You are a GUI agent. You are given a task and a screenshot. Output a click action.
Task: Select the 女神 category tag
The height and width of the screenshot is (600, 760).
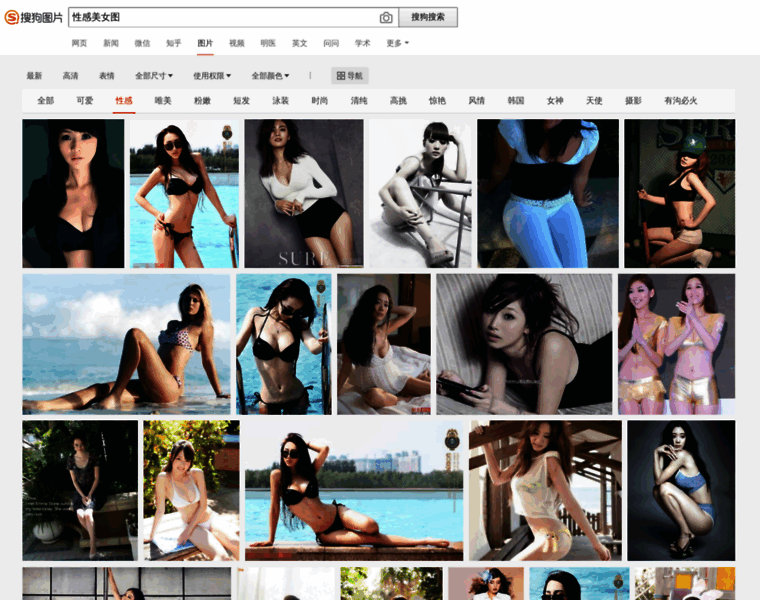coord(555,101)
